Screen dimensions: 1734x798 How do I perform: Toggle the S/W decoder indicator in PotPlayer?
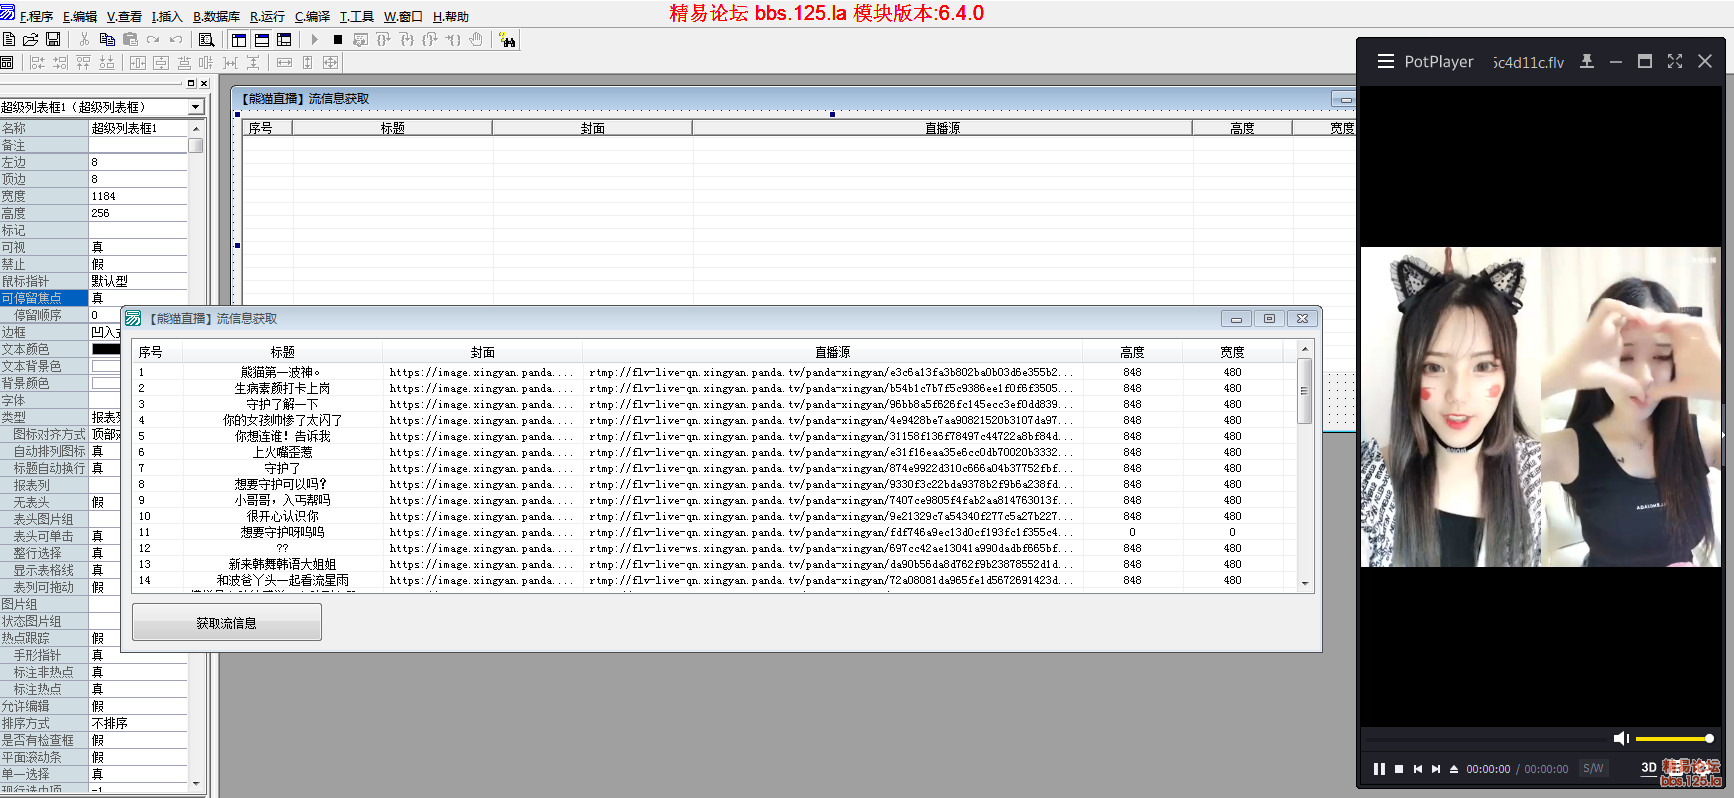click(1593, 769)
